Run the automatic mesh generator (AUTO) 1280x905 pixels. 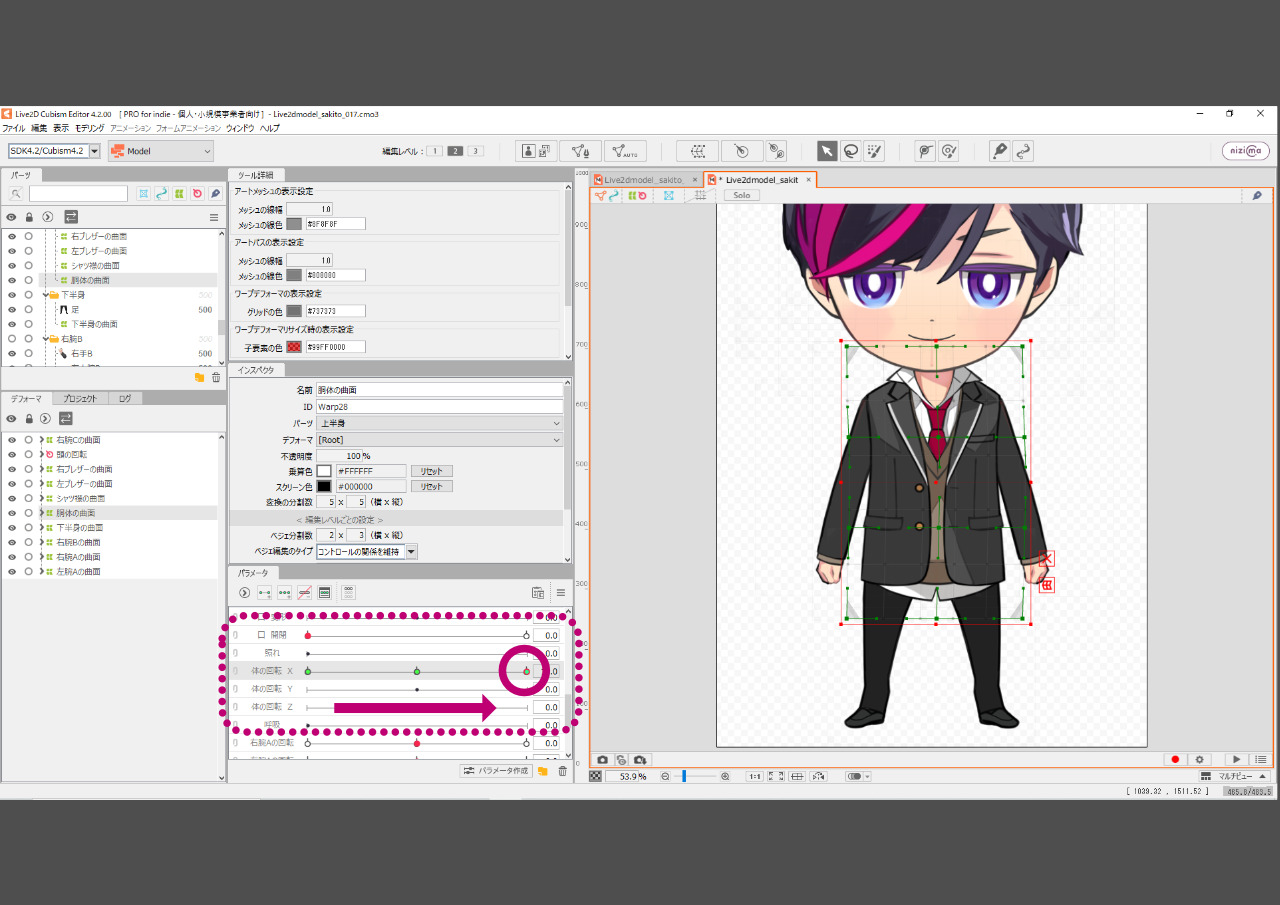click(625, 151)
